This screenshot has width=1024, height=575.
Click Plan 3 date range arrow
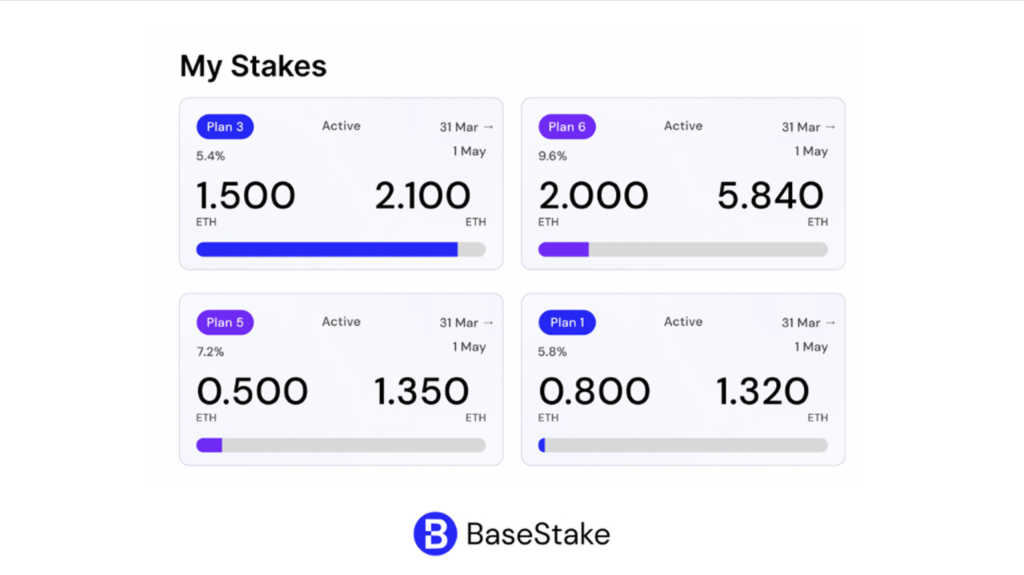(x=489, y=127)
